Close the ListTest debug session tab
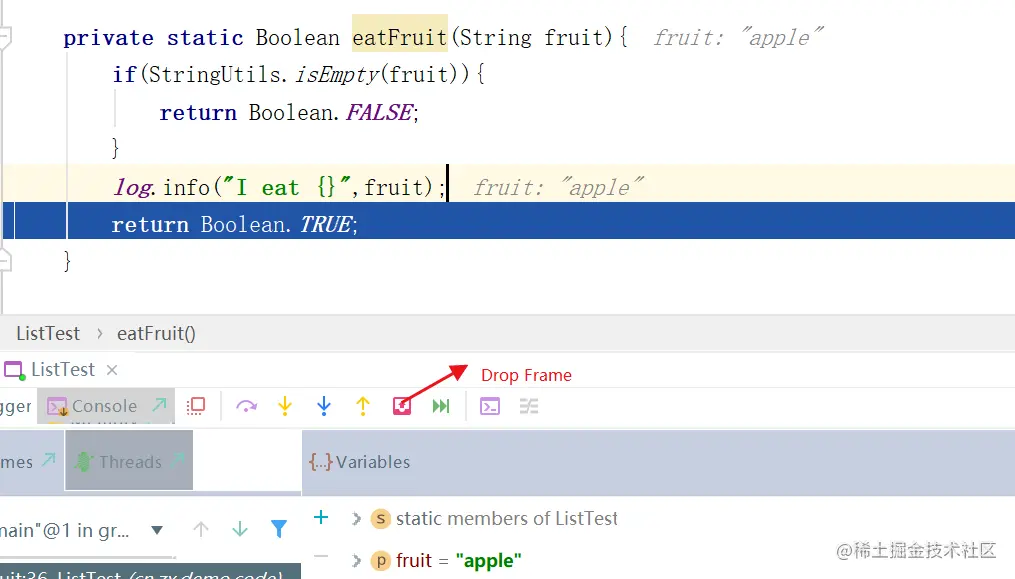Screen dimensions: 1015x579 [x=112, y=370]
